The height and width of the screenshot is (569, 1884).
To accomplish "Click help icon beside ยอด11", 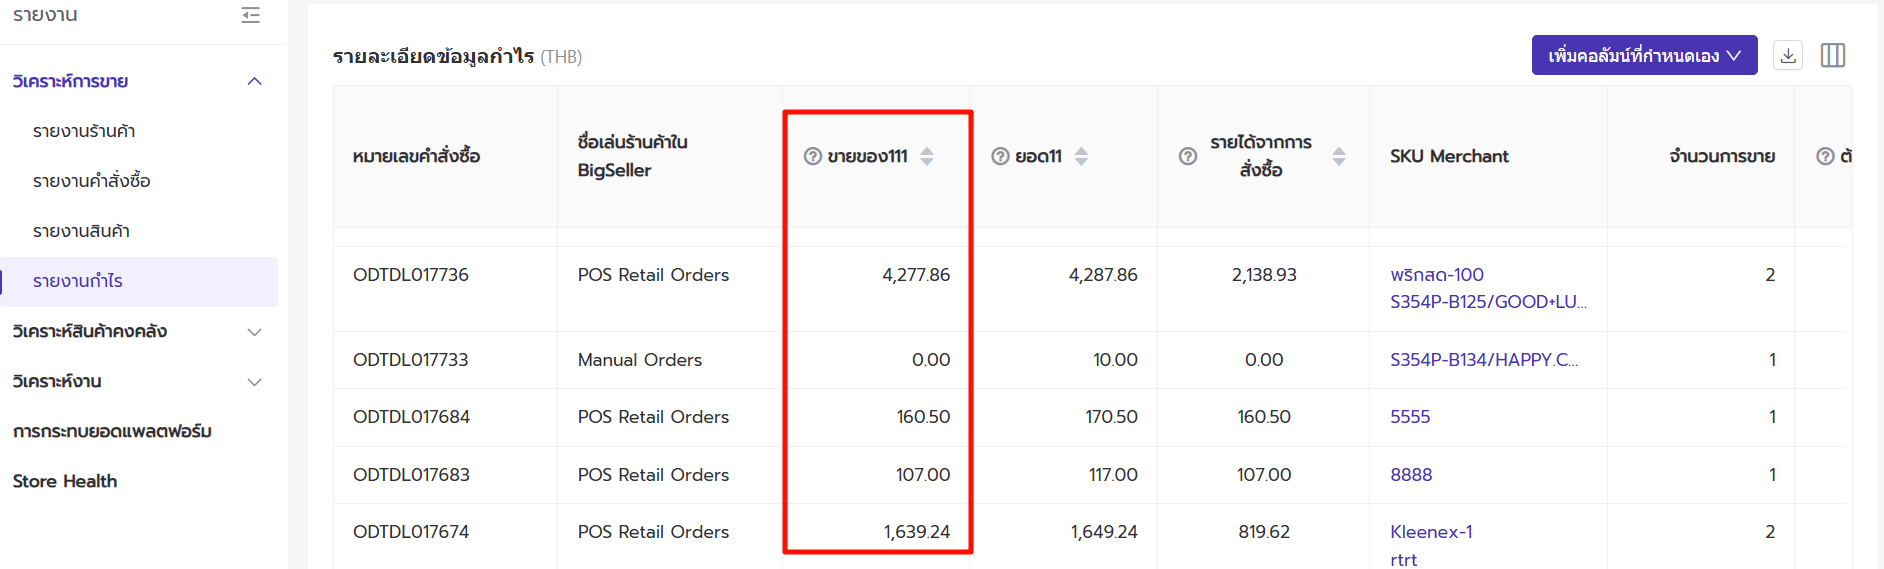I will 1000,156.
